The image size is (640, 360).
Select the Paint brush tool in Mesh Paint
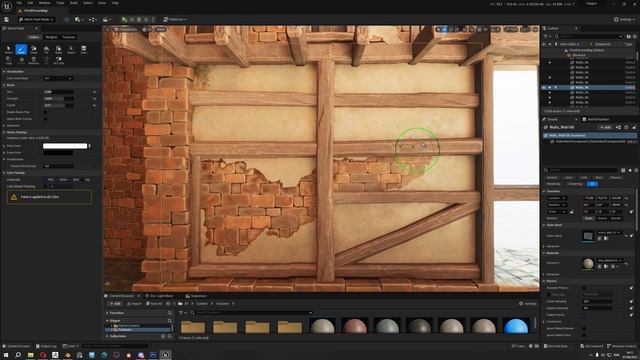[21, 49]
